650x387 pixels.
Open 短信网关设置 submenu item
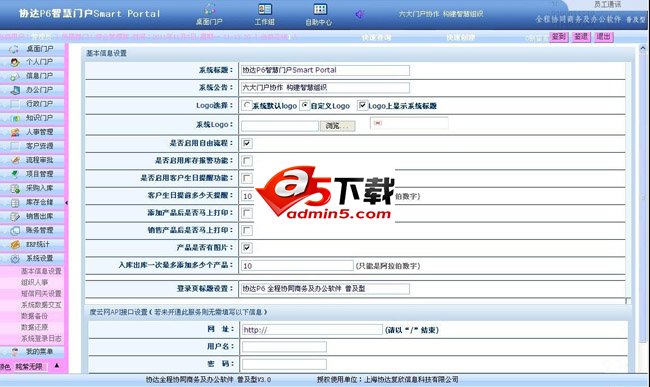click(x=41, y=294)
